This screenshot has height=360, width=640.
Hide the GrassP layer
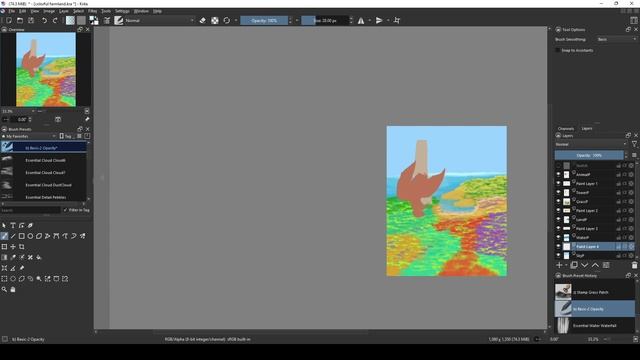click(558, 201)
